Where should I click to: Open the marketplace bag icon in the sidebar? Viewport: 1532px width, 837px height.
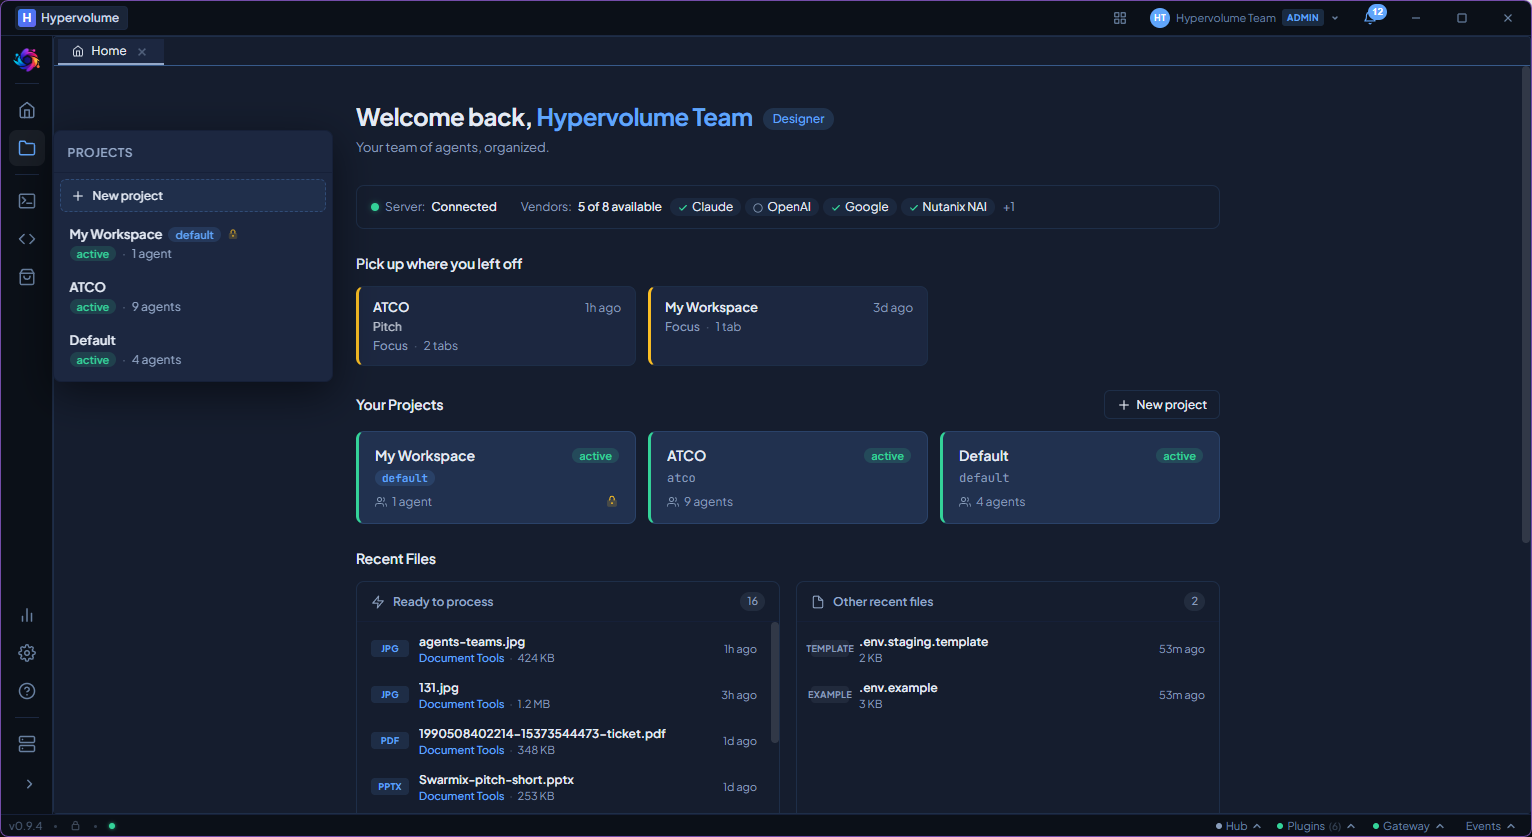click(x=27, y=277)
